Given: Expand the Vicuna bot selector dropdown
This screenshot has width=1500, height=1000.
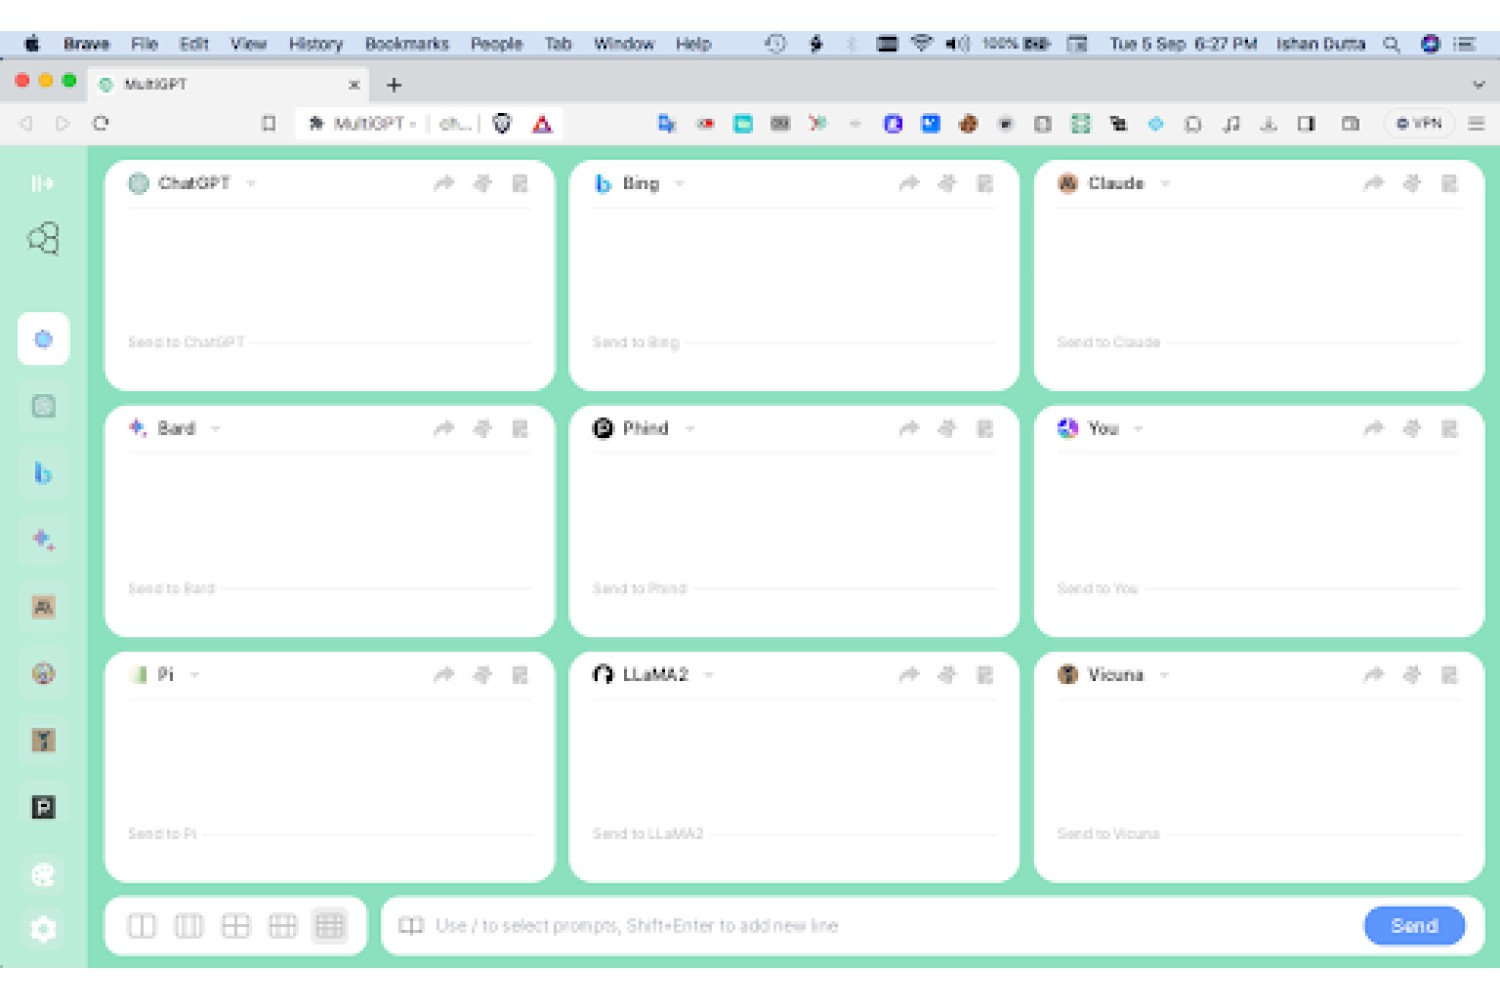Looking at the screenshot, I should pyautogui.click(x=1164, y=675).
